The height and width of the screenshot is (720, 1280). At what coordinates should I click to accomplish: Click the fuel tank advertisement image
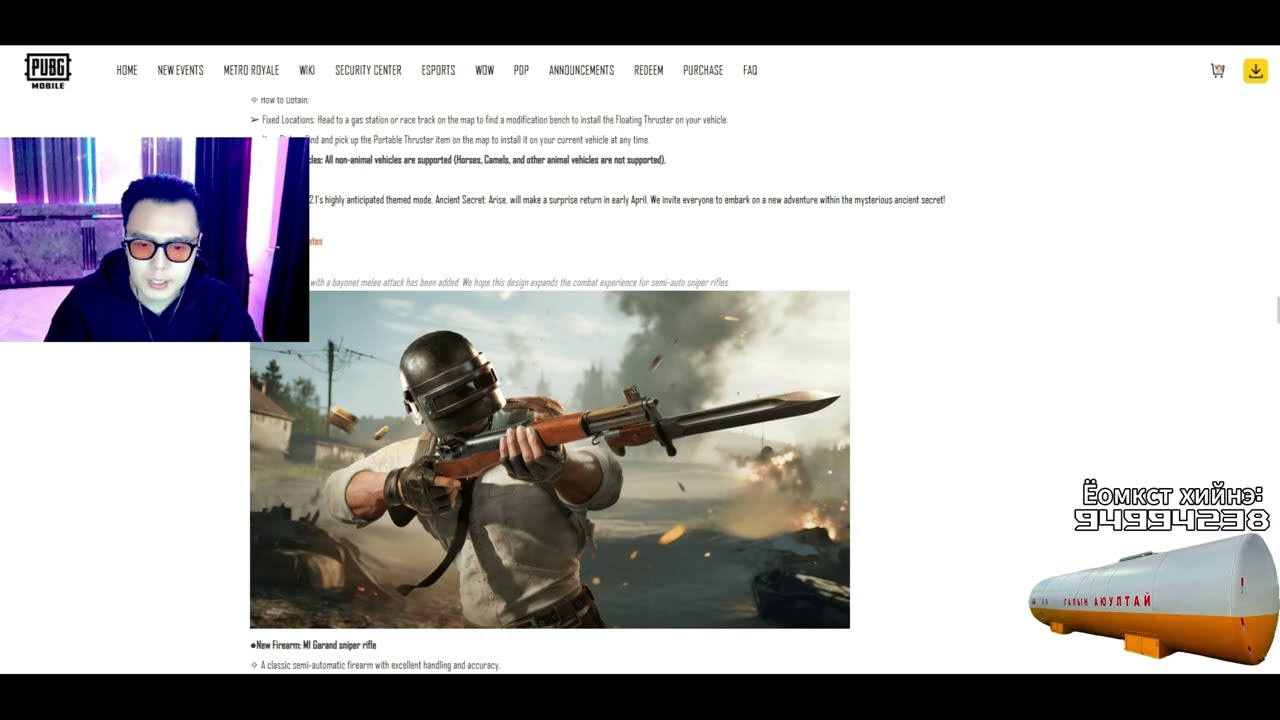(1154, 600)
